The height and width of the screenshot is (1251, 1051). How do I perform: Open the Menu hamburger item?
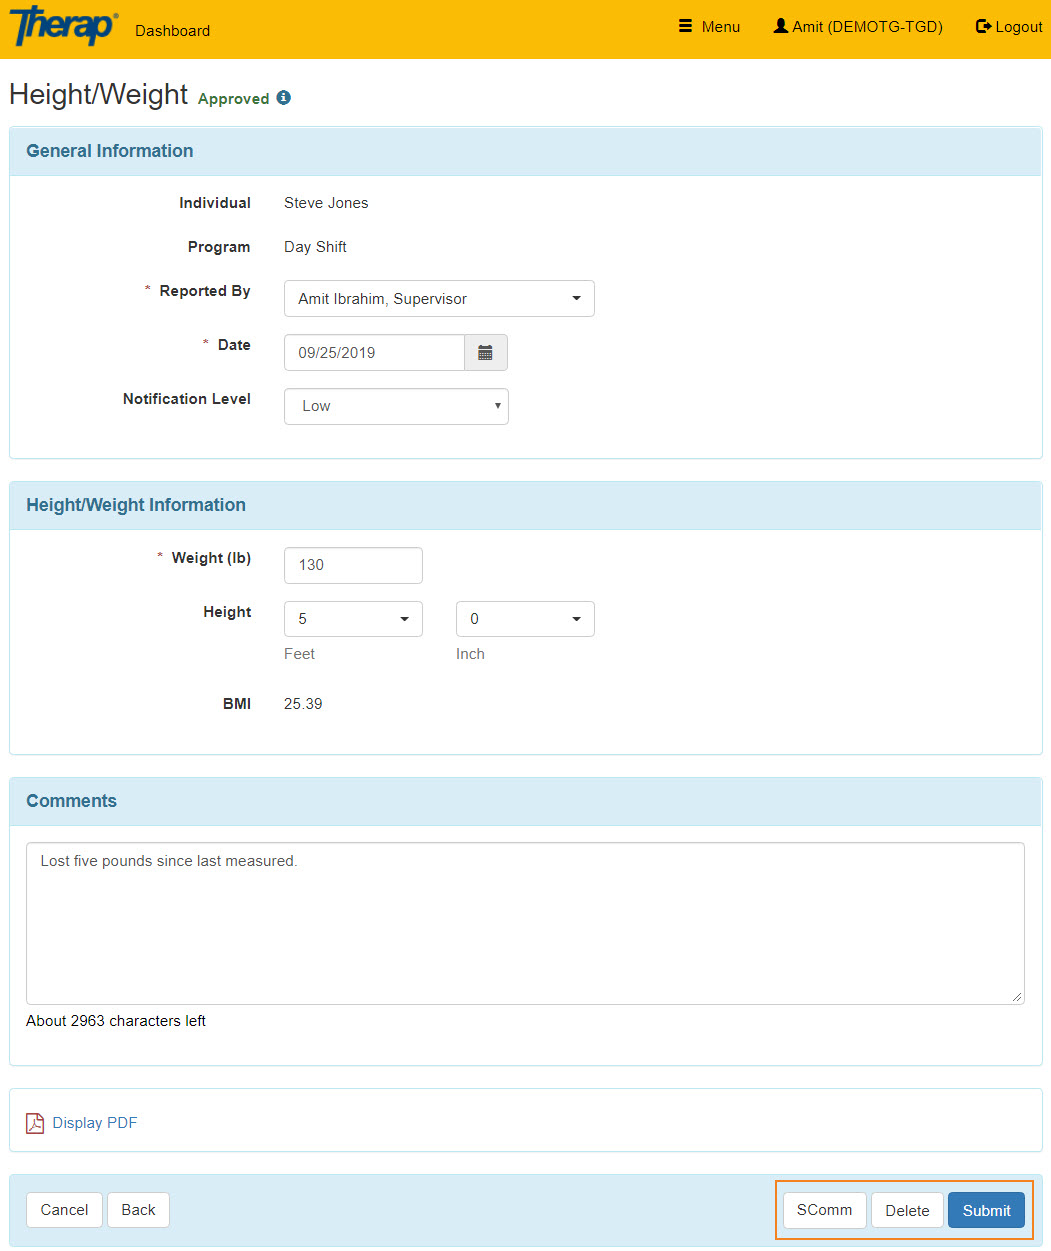(709, 27)
